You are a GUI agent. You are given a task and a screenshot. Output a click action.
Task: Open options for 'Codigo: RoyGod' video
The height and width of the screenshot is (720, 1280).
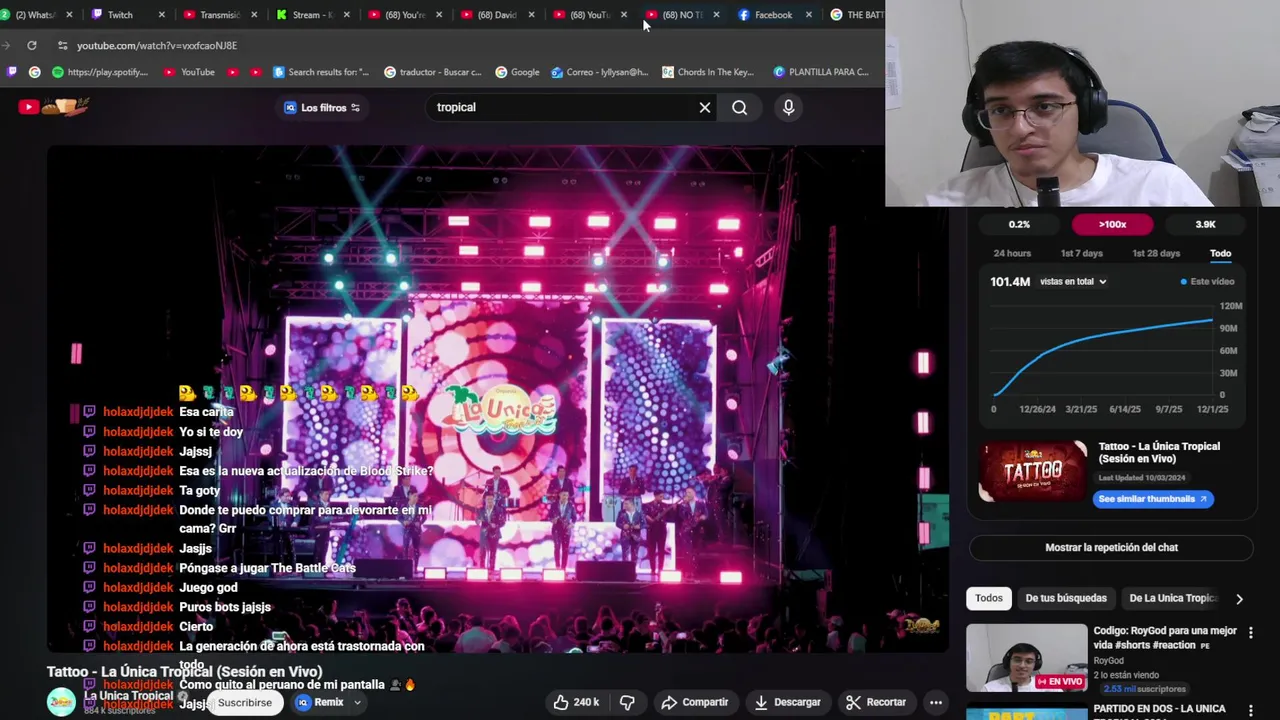(x=1250, y=633)
